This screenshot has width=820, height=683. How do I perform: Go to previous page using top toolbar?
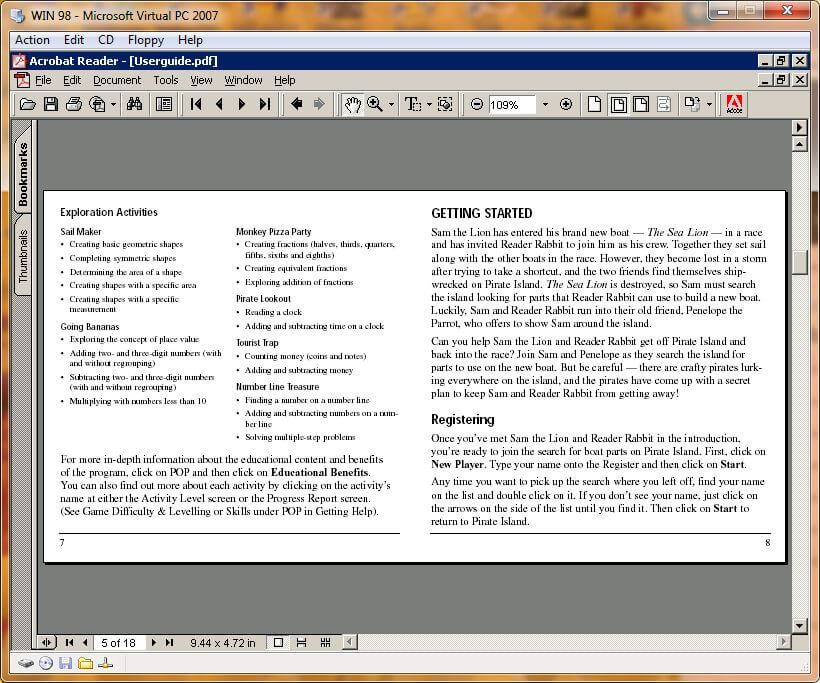pyautogui.click(x=219, y=104)
